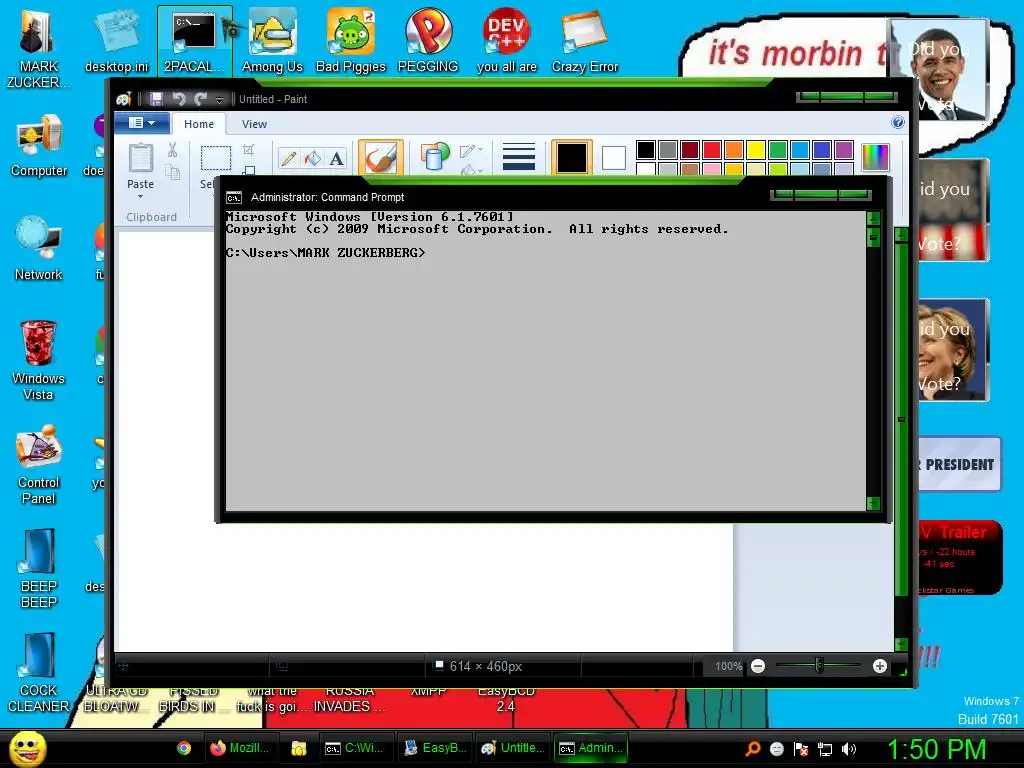
Task: Select the Fill with color bucket tool
Action: [x=313, y=158]
